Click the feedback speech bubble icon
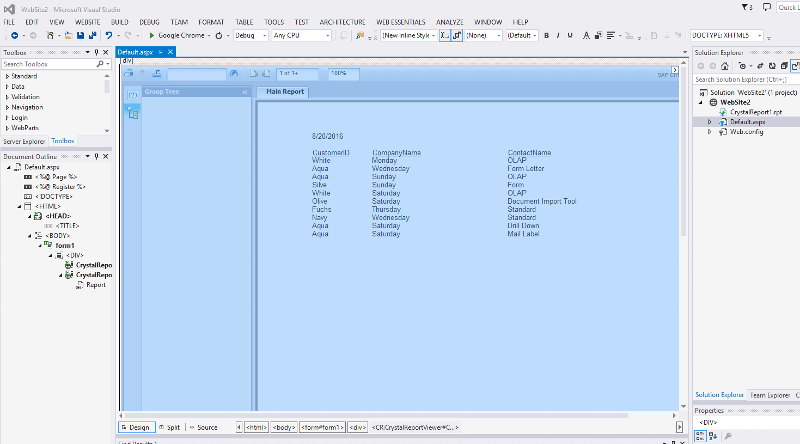 (x=766, y=7)
